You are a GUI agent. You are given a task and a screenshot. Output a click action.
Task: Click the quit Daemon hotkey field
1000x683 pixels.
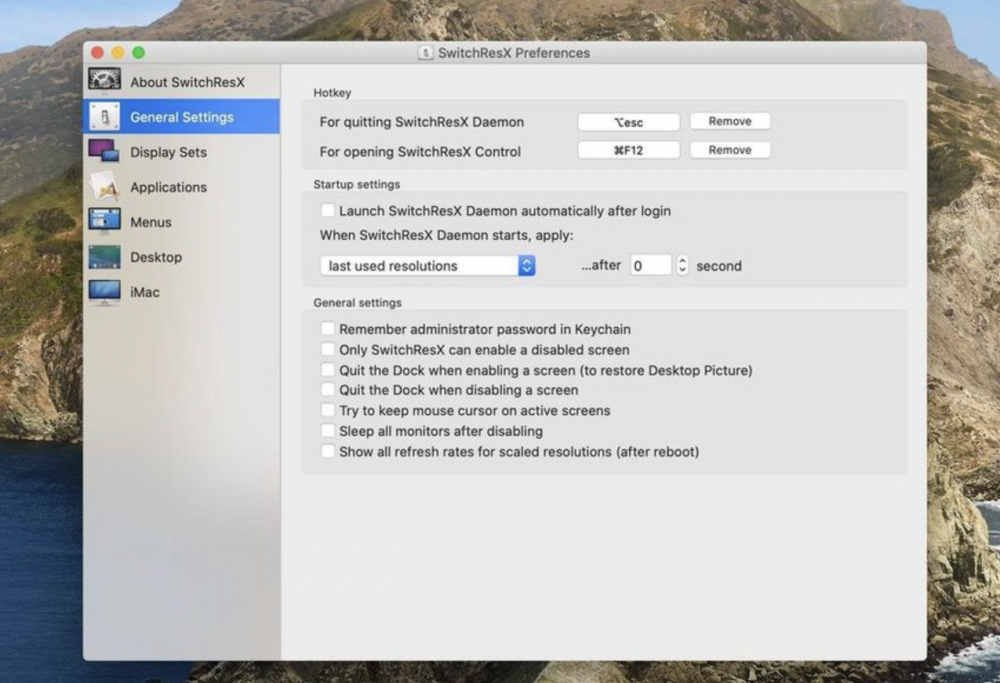coord(628,122)
